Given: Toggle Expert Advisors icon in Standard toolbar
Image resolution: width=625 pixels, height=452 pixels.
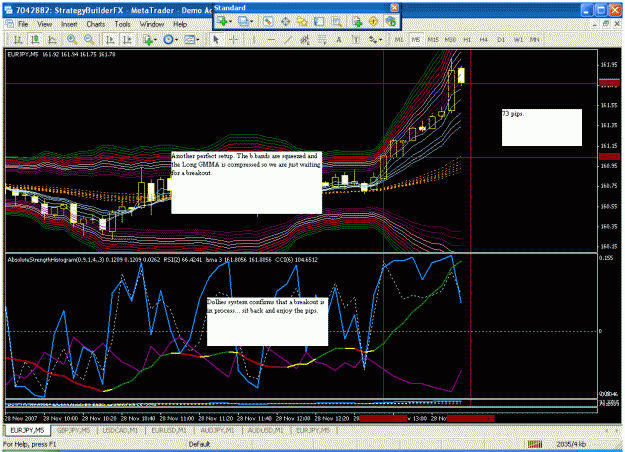Looking at the screenshot, I should point(391,22).
